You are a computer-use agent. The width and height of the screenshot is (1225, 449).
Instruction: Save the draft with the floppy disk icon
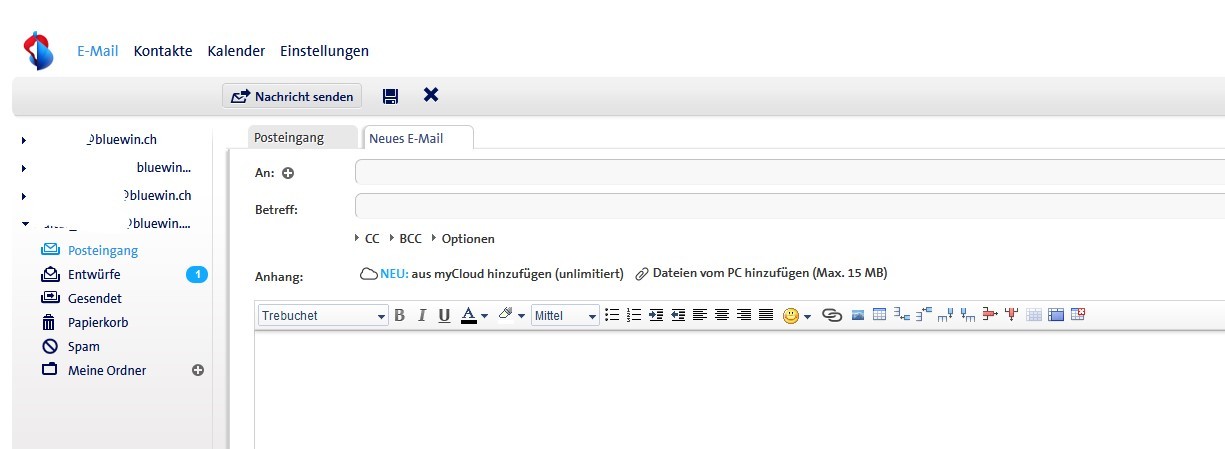click(391, 96)
